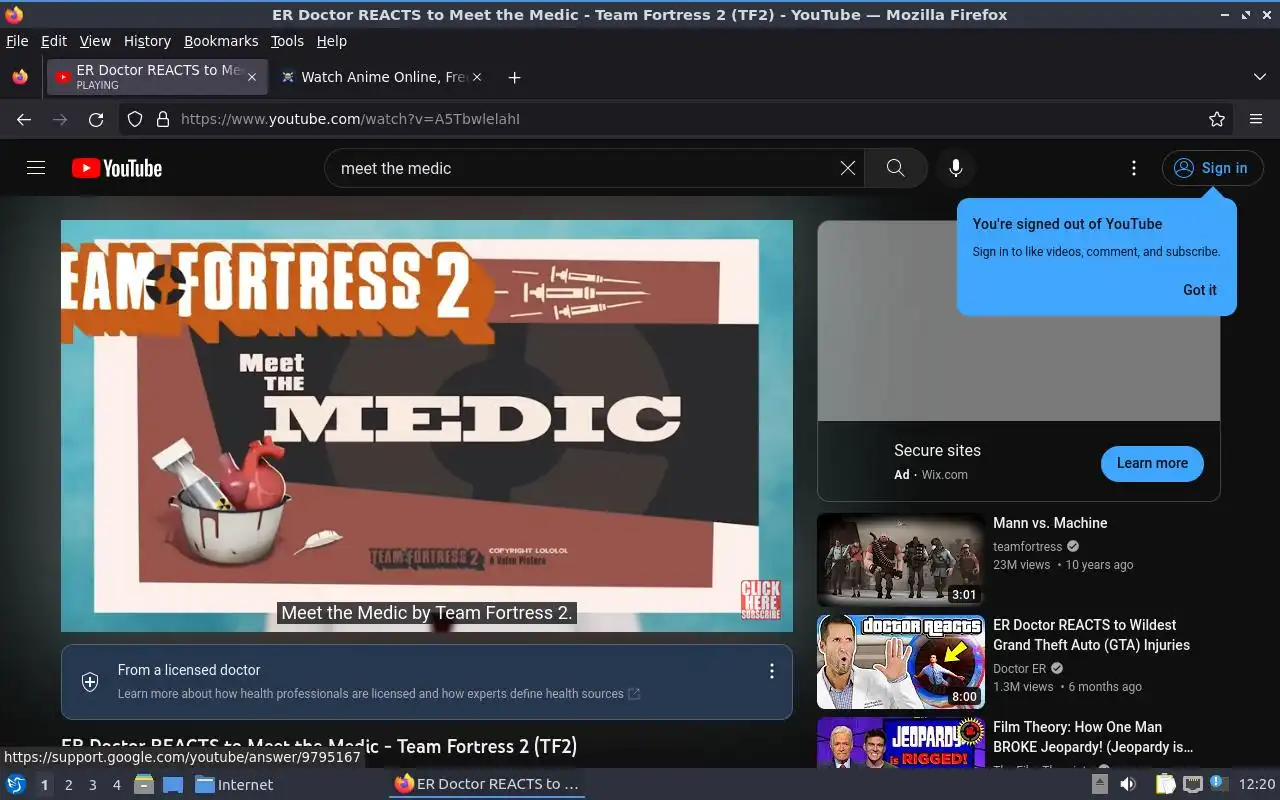Open the file manager taskbar icon
Screen dimensions: 1280x800
[144, 785]
